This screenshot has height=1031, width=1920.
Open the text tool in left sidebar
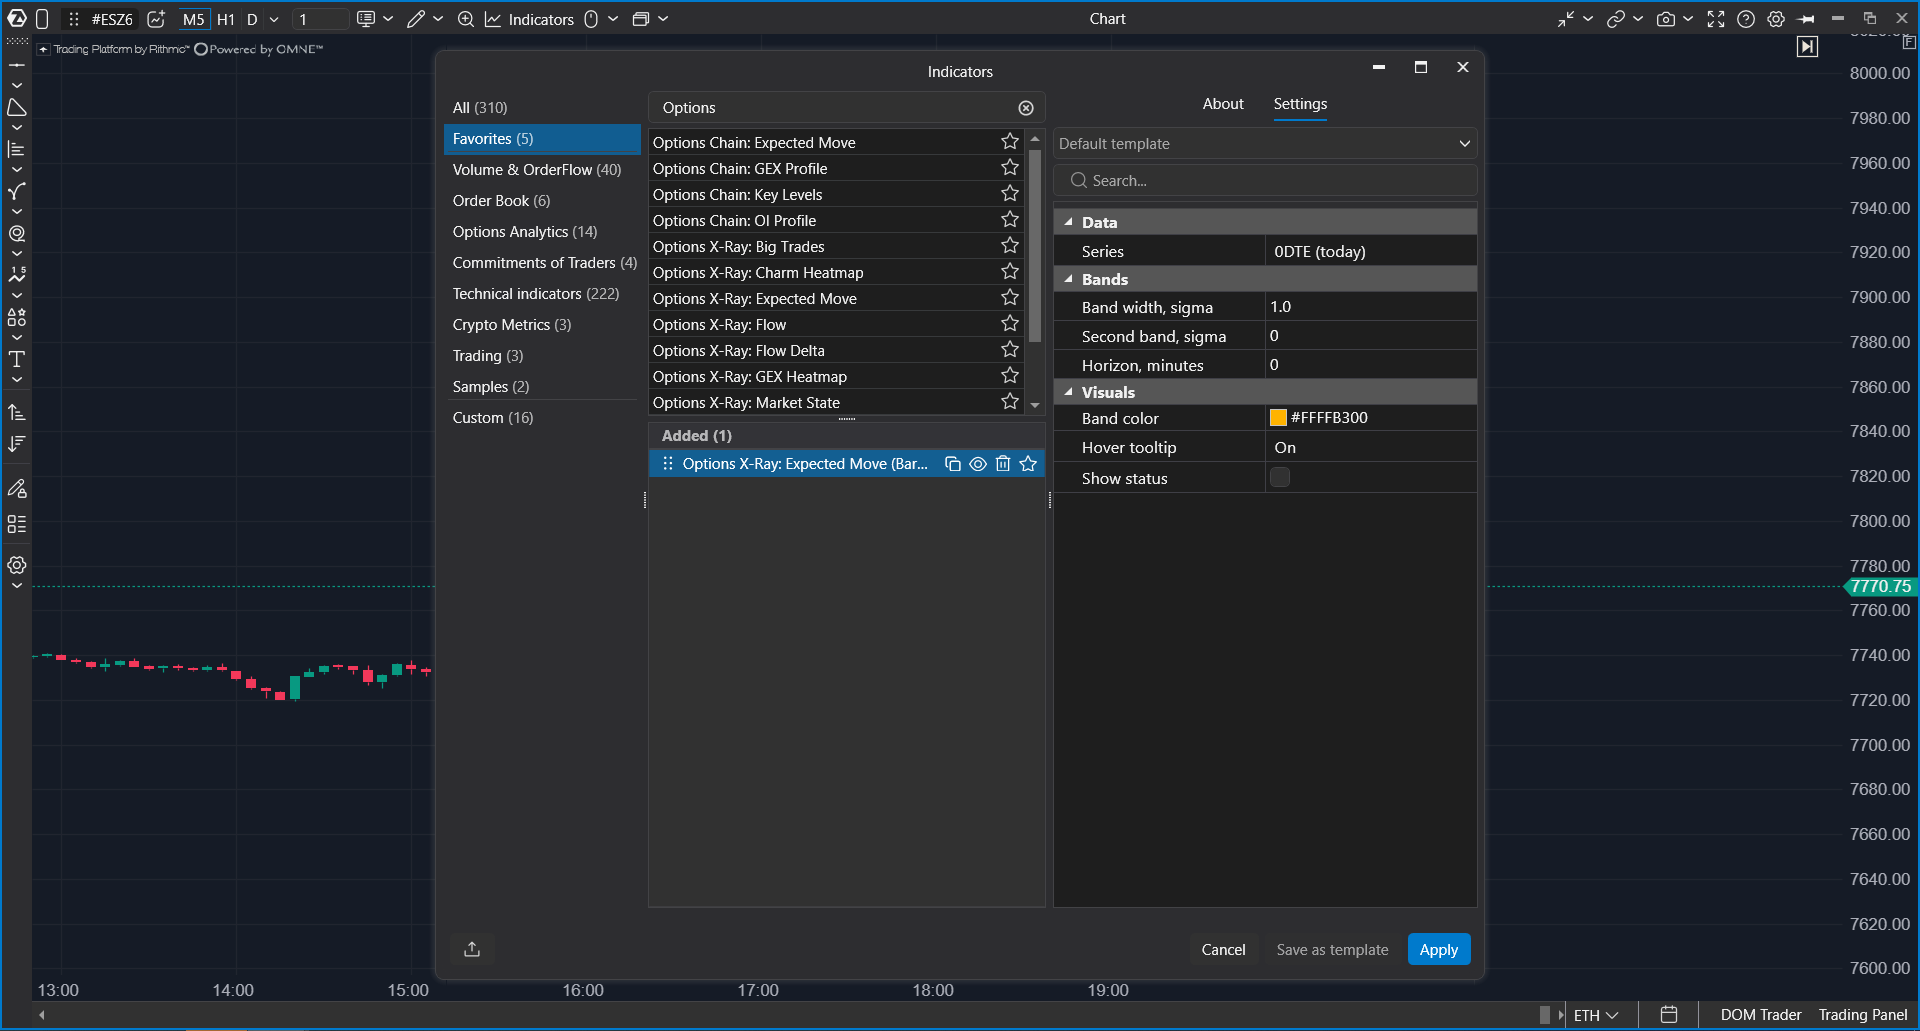click(17, 359)
